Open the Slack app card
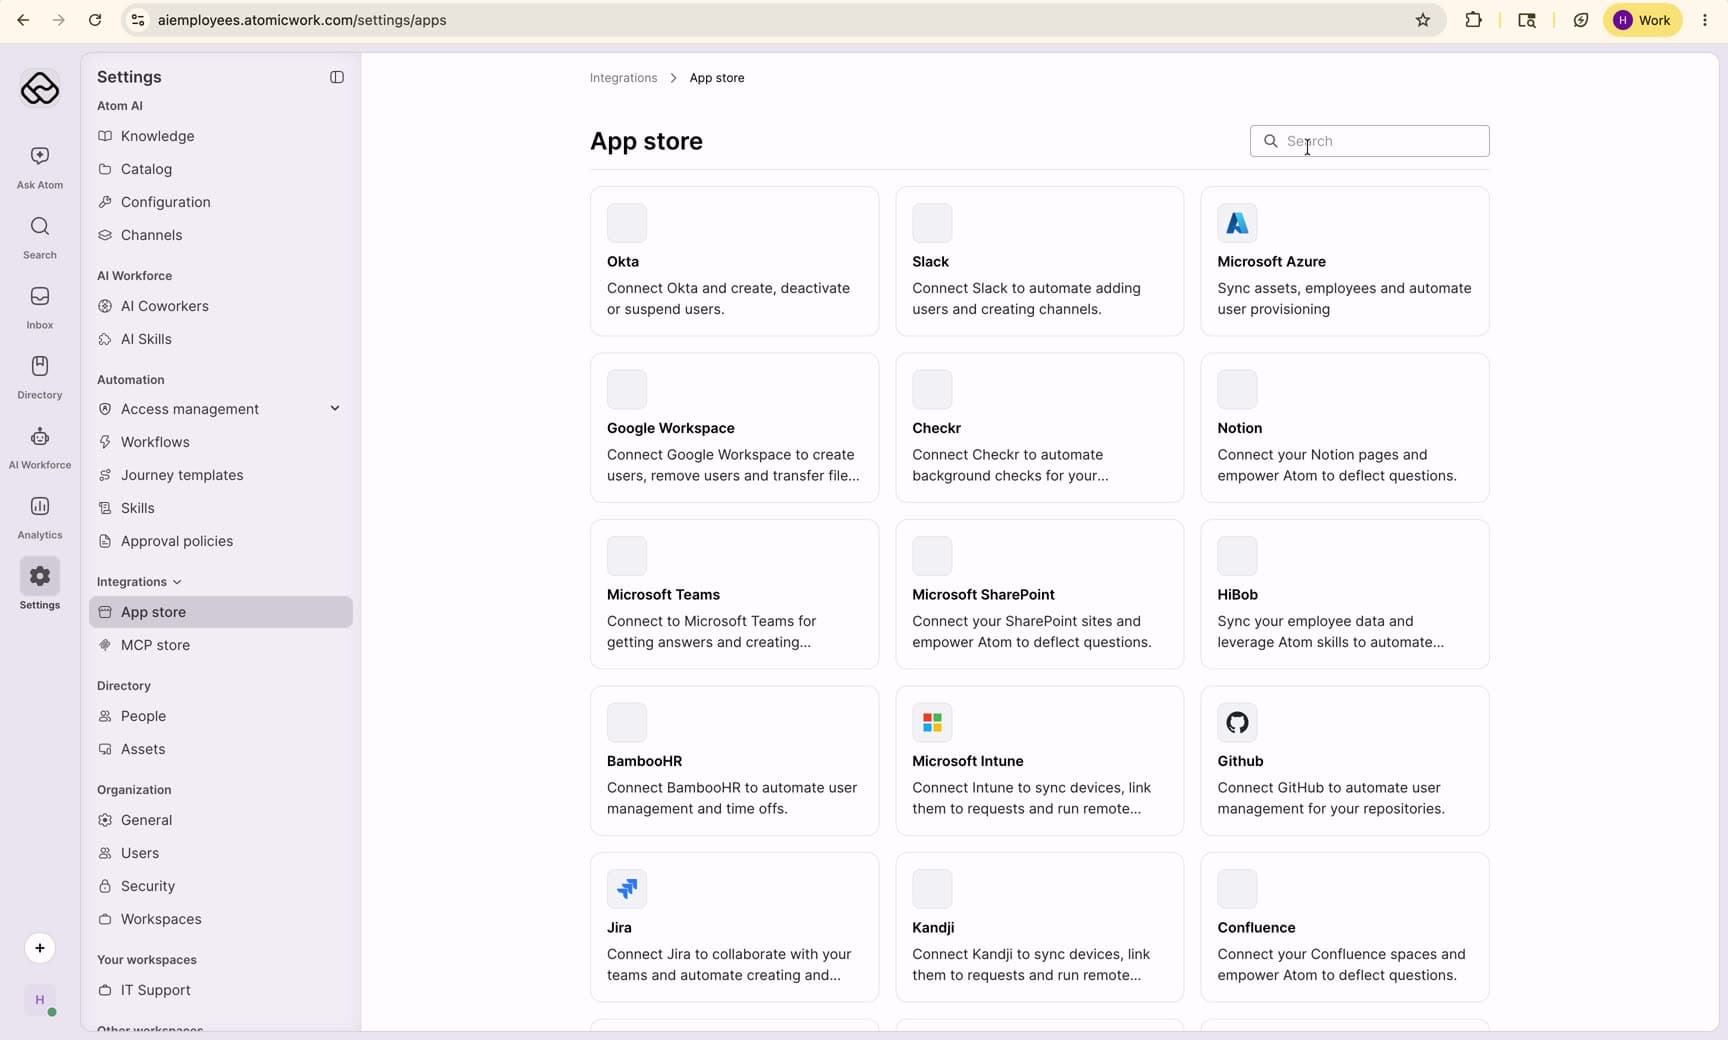Image resolution: width=1728 pixels, height=1040 pixels. (x=1039, y=261)
